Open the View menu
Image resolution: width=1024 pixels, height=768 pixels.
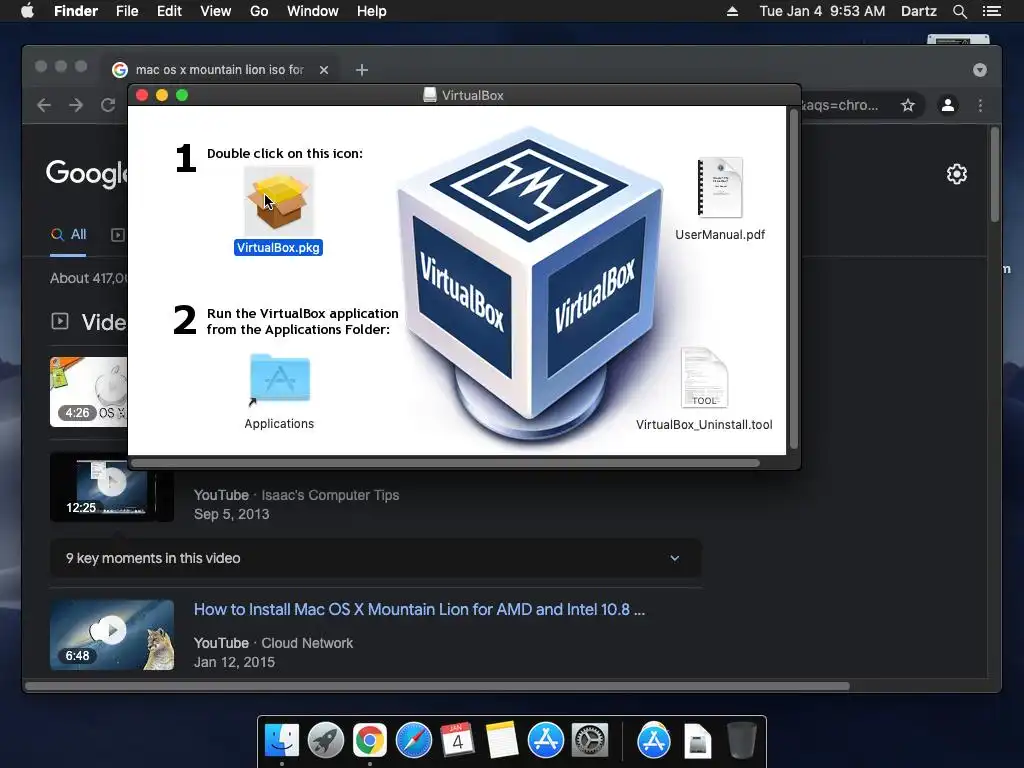point(216,11)
